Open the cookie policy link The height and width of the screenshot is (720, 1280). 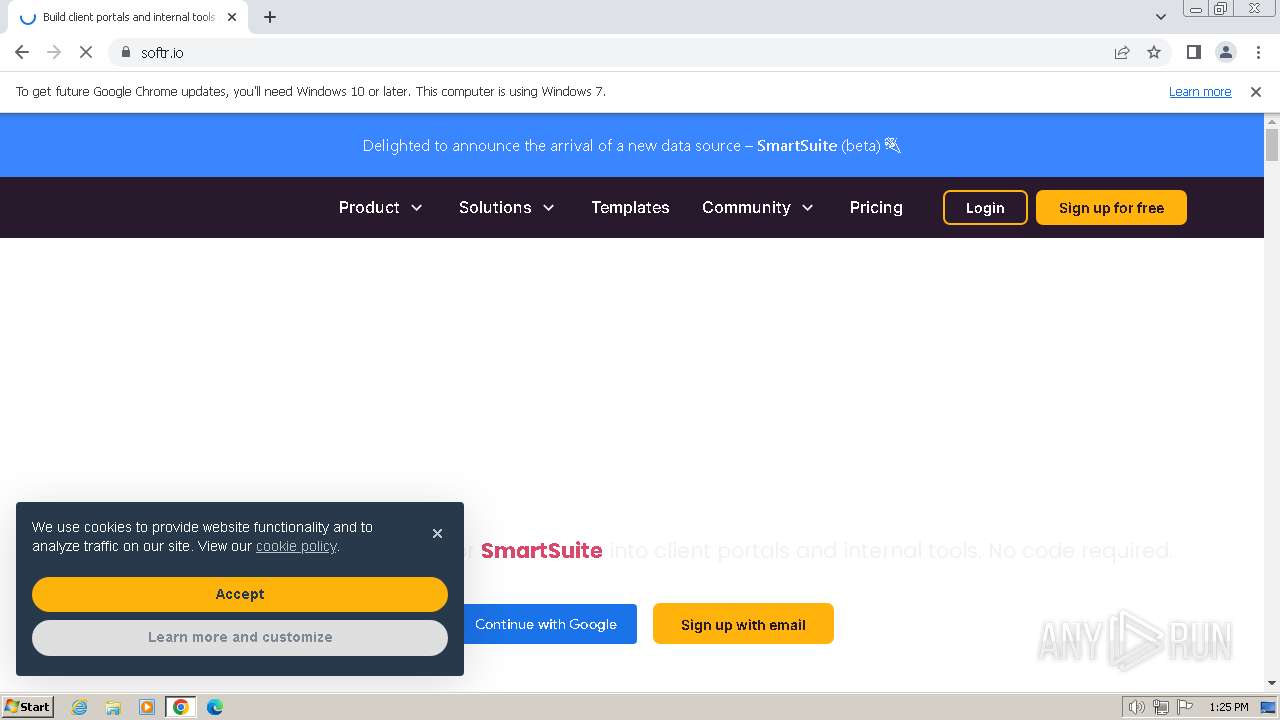coord(296,546)
